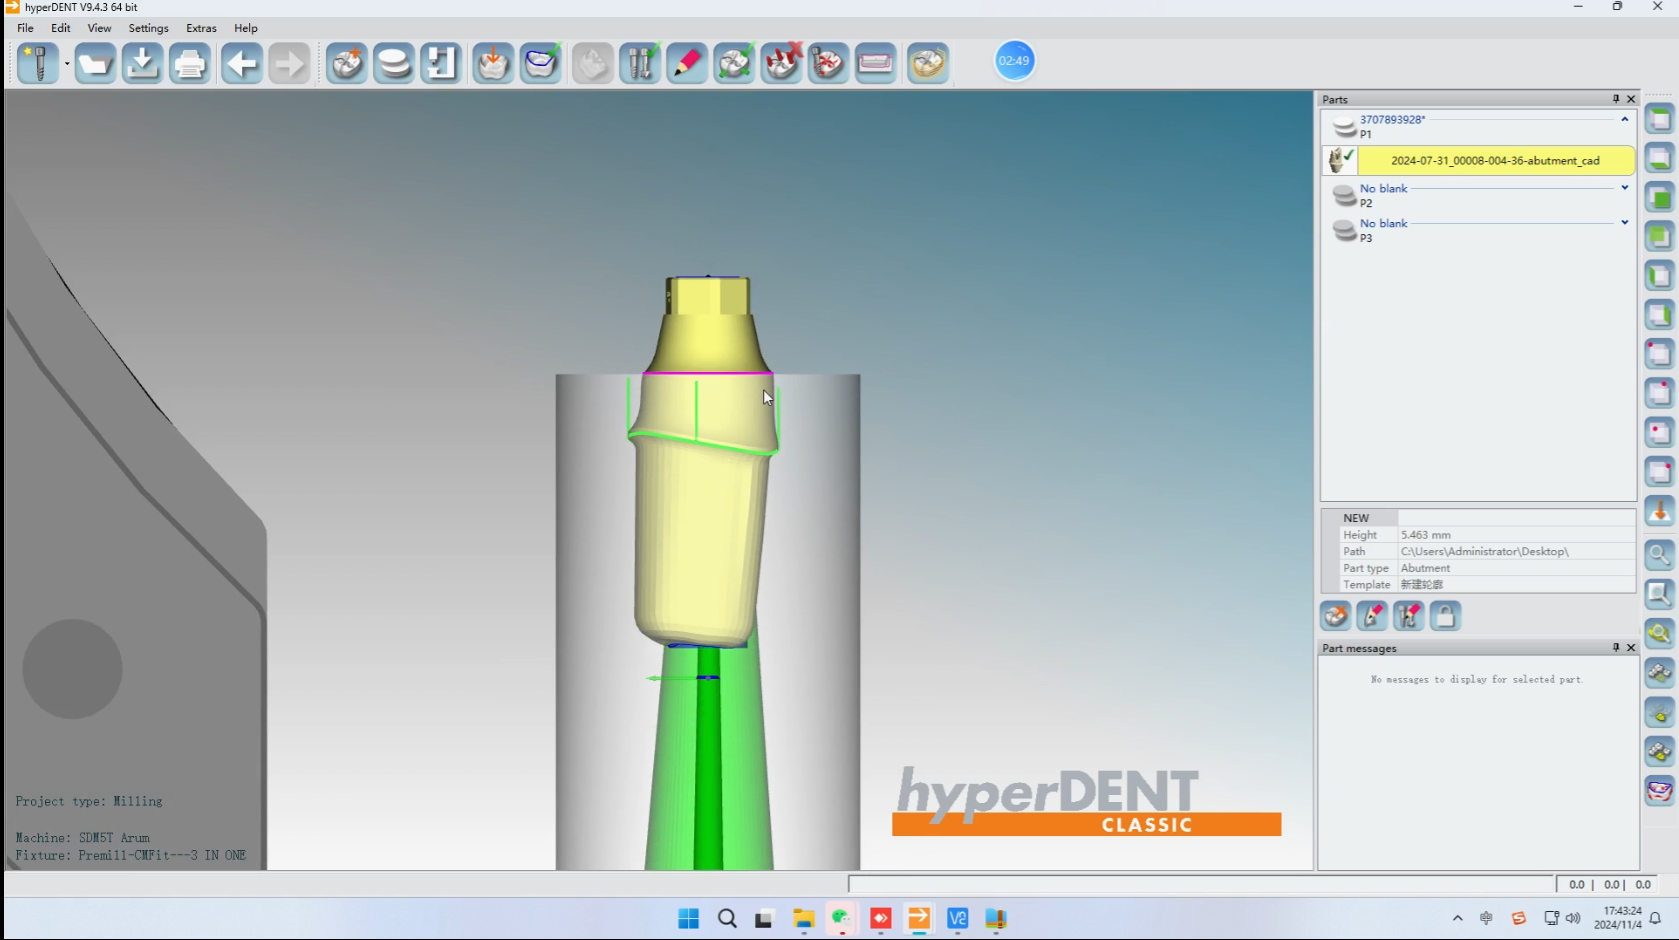This screenshot has width=1679, height=940.
Task: Expand the P3 No blank group
Action: coord(1624,223)
